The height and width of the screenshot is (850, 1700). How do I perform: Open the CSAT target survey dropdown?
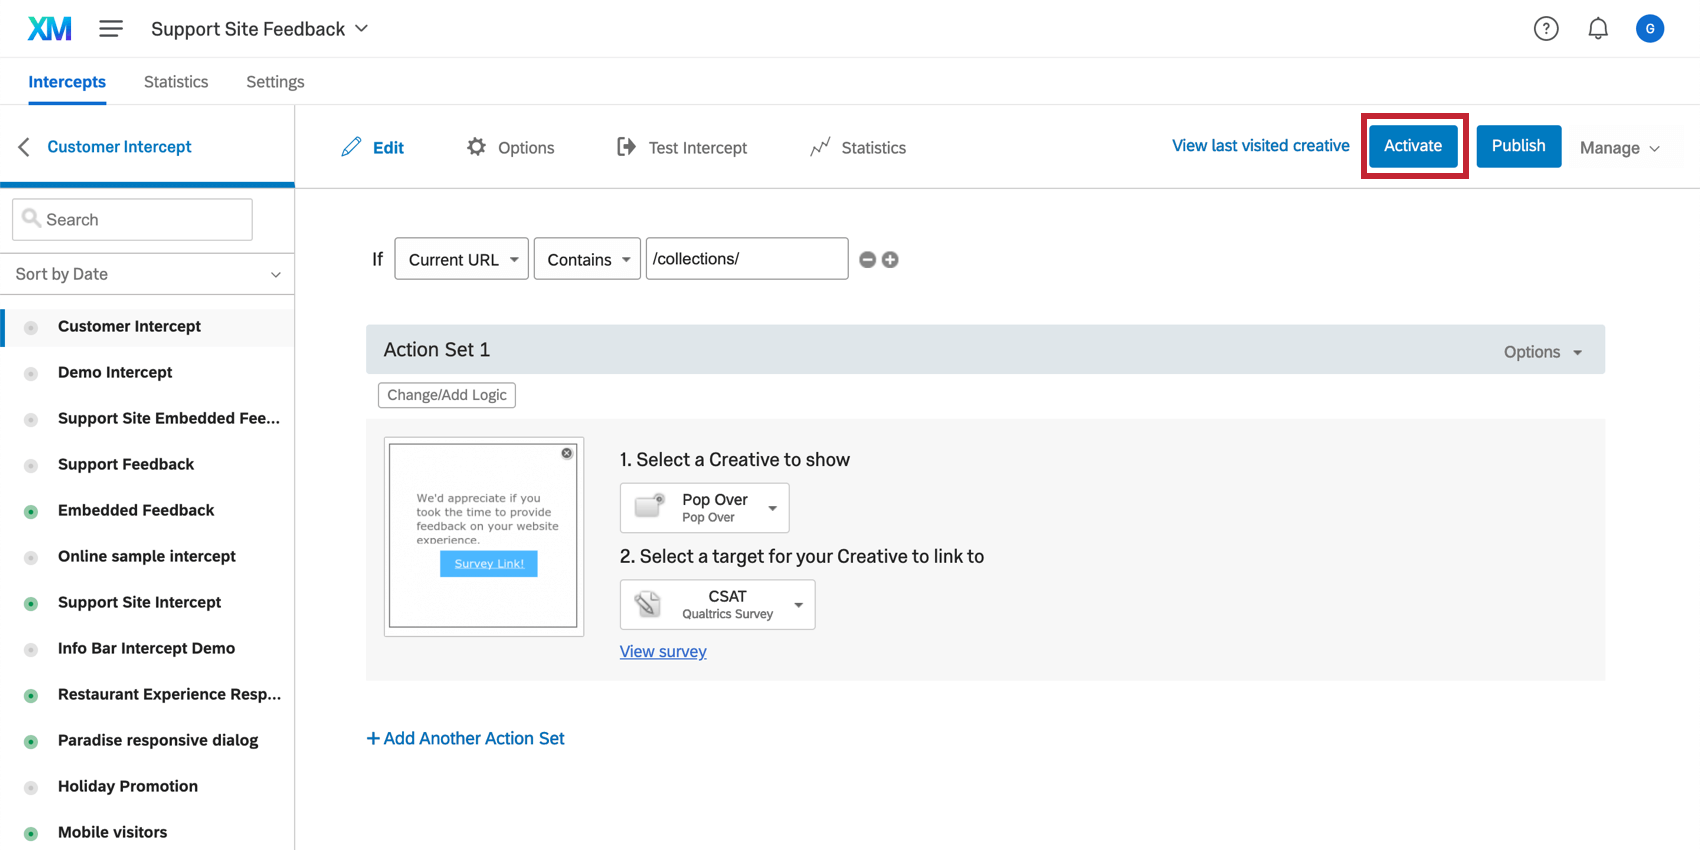718,605
